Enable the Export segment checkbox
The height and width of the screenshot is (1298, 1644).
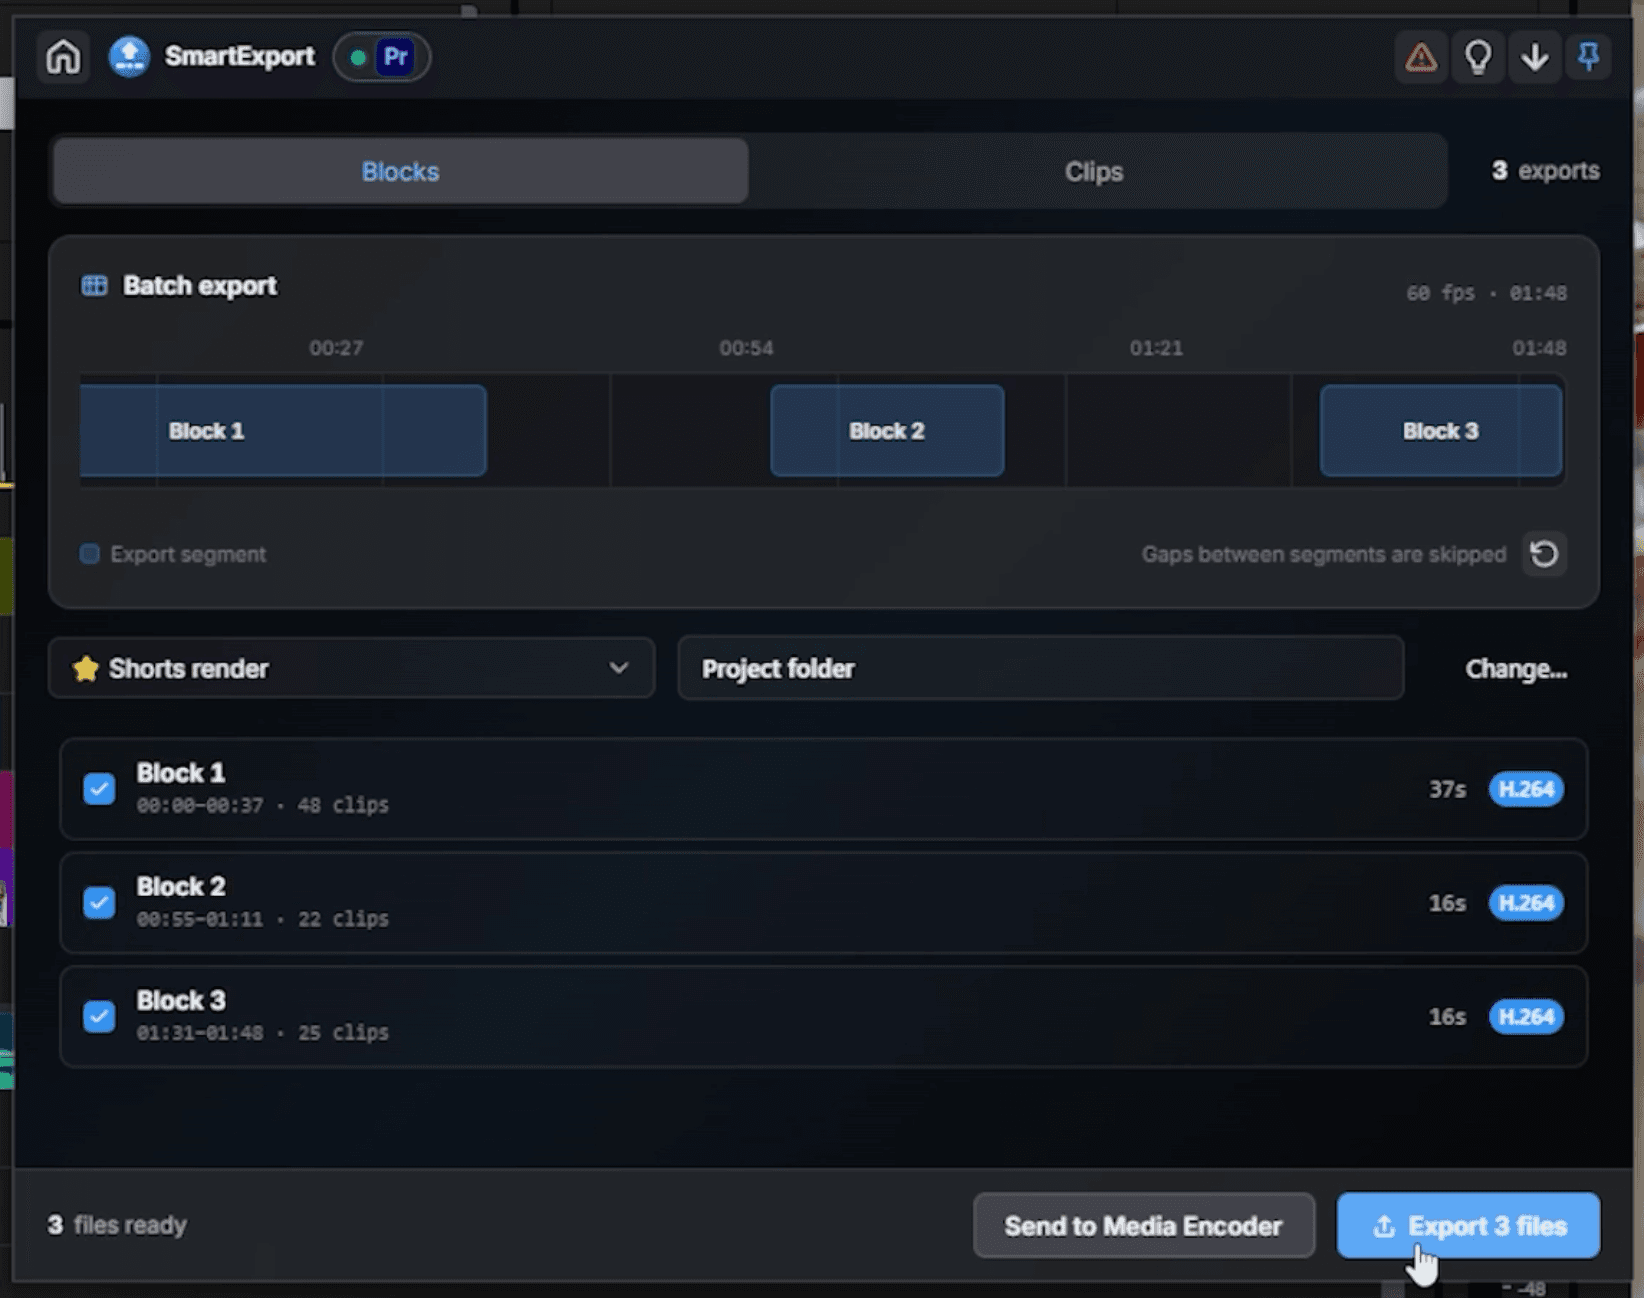coord(90,554)
